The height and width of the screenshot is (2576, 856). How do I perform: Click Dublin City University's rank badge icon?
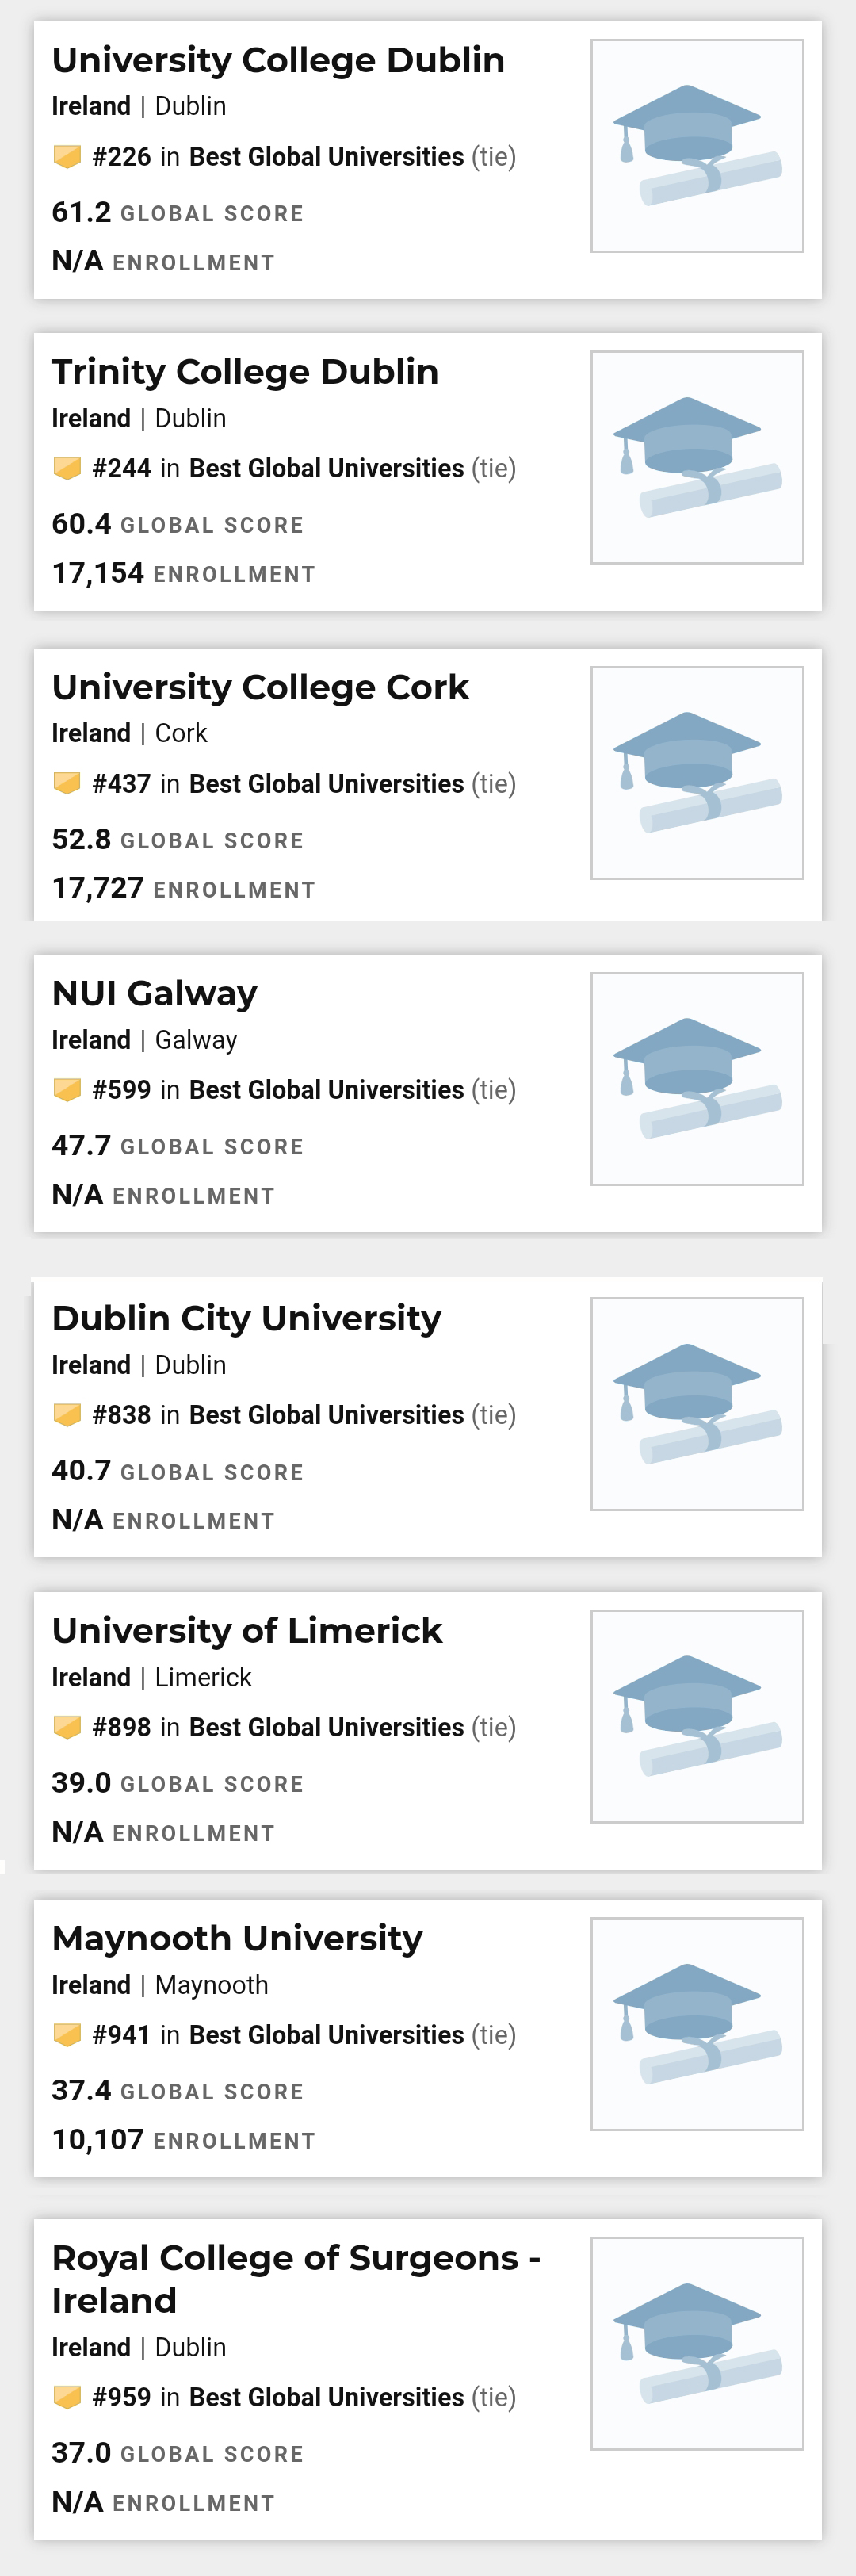[x=66, y=1414]
